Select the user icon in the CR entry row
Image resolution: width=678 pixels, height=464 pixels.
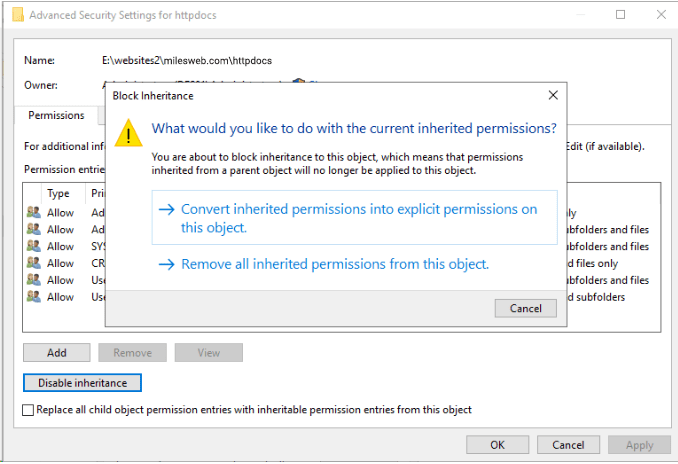tap(34, 263)
